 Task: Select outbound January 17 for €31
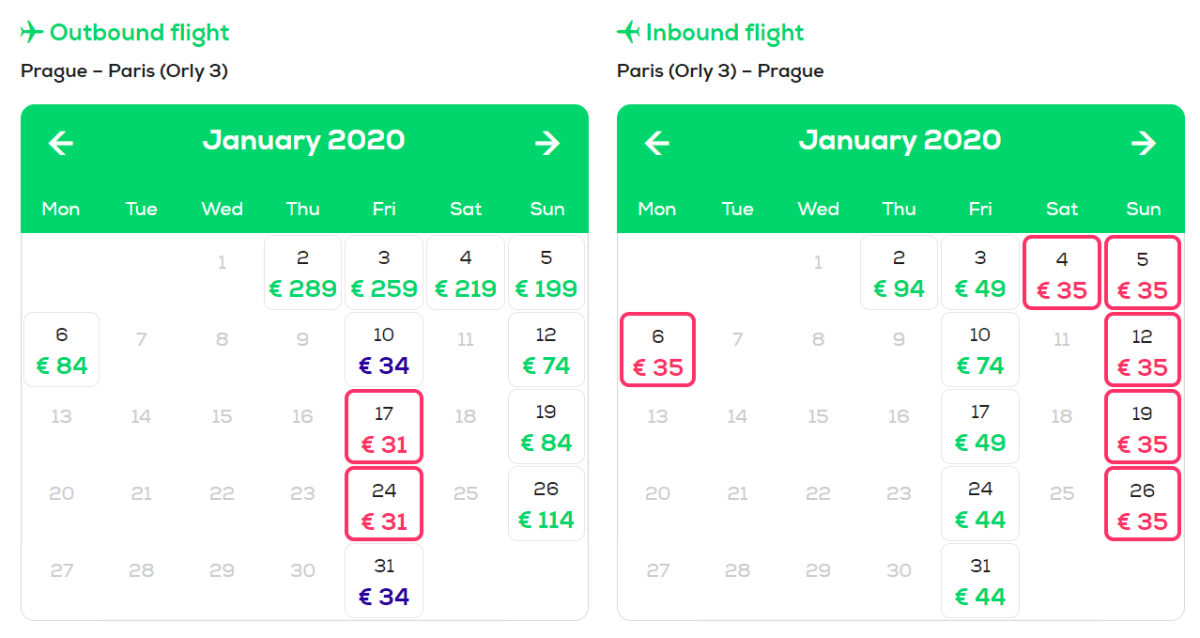coord(384,428)
